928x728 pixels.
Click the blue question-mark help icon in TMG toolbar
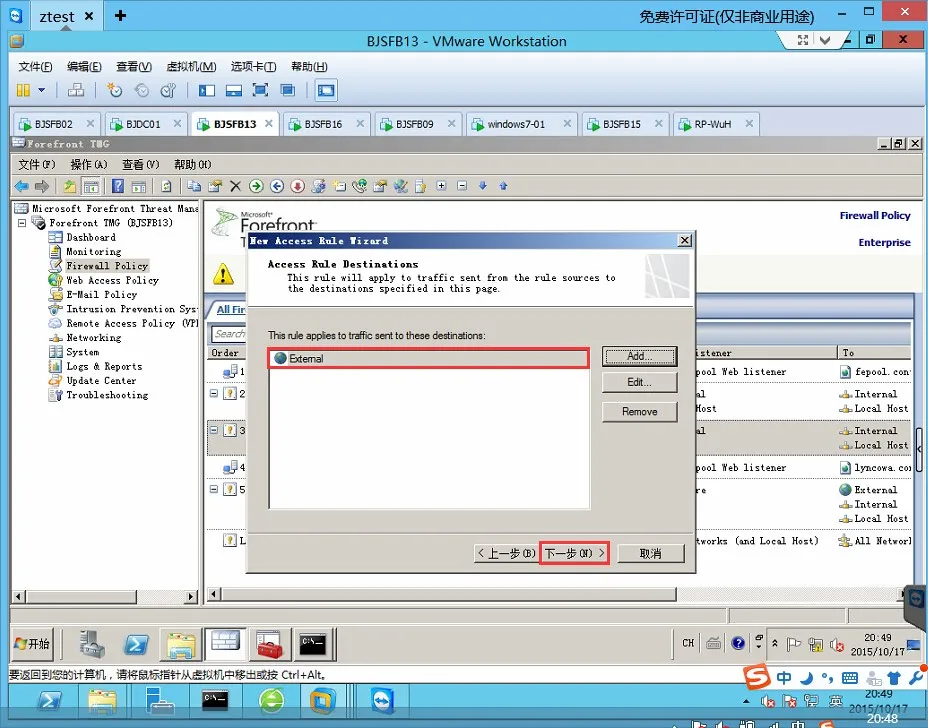click(118, 186)
